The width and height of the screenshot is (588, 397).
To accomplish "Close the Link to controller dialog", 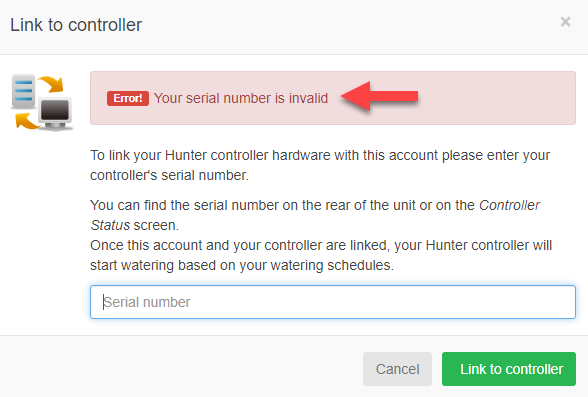I will tap(565, 22).
